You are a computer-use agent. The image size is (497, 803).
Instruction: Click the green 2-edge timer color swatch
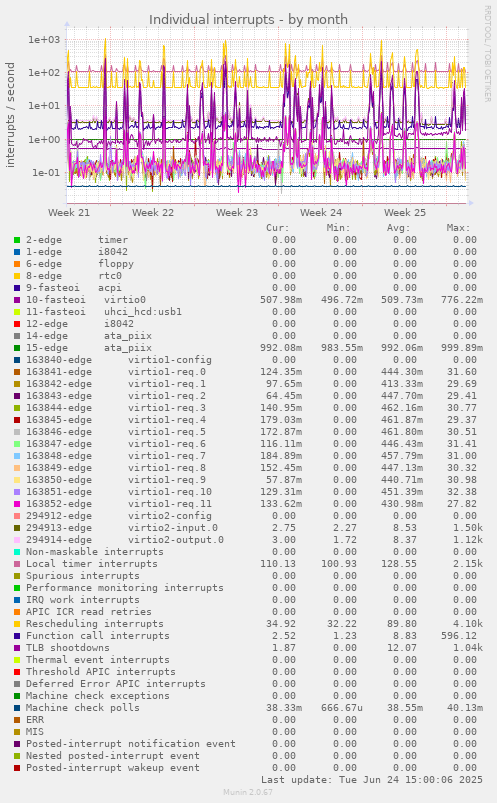(17, 240)
